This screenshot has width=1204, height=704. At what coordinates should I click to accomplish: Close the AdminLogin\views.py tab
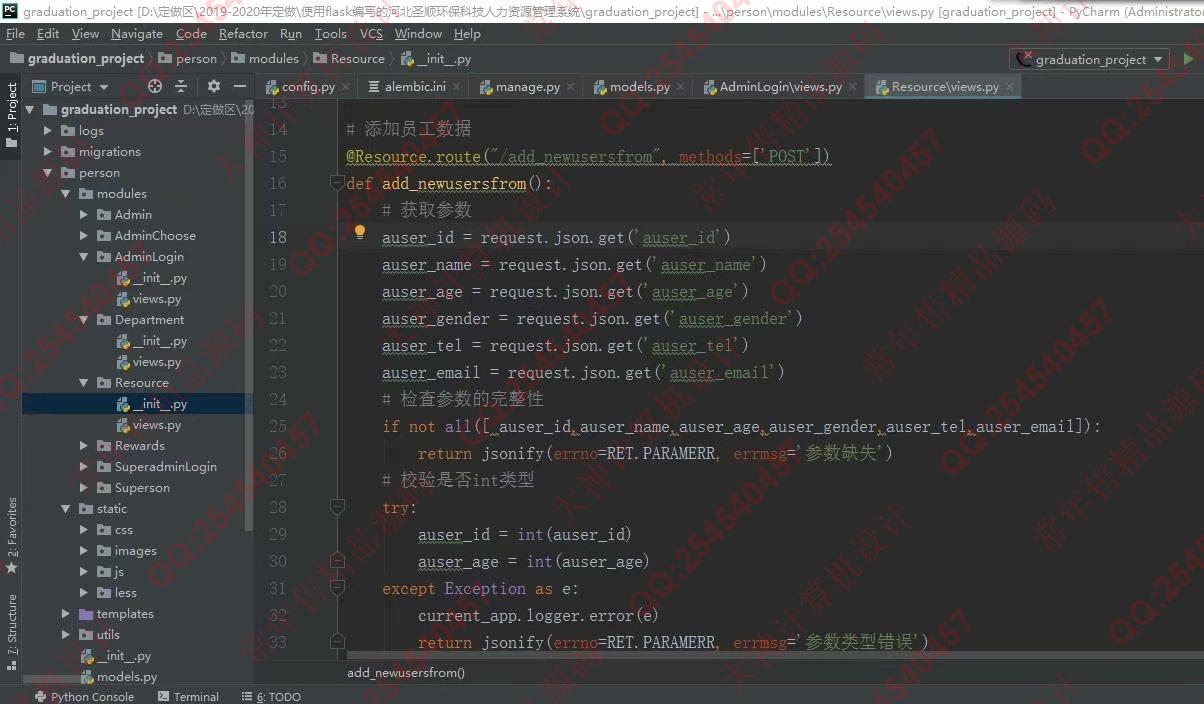click(853, 87)
